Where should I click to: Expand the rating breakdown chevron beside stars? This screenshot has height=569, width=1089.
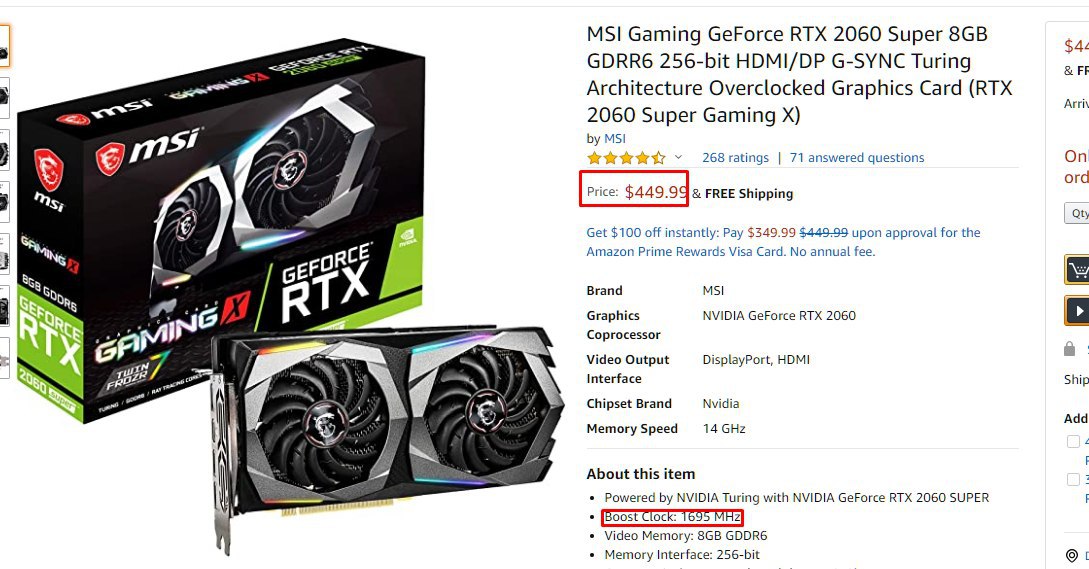click(679, 158)
